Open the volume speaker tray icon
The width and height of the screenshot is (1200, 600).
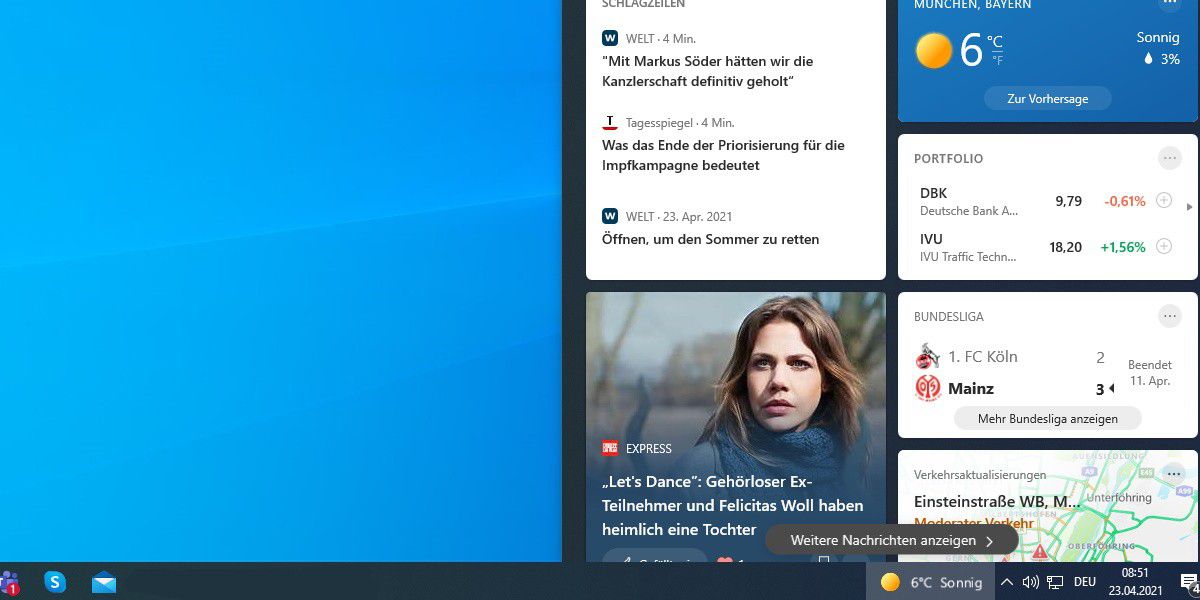(x=1030, y=582)
